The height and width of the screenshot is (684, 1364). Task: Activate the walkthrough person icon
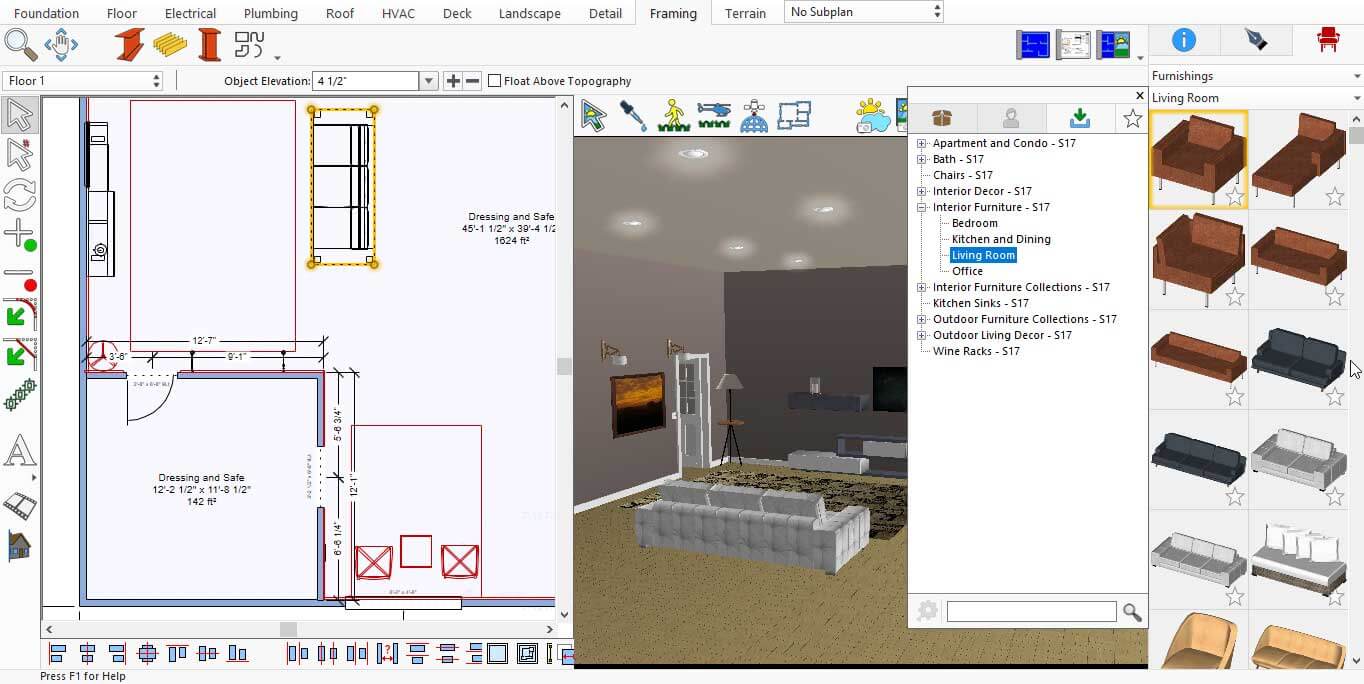coord(673,116)
